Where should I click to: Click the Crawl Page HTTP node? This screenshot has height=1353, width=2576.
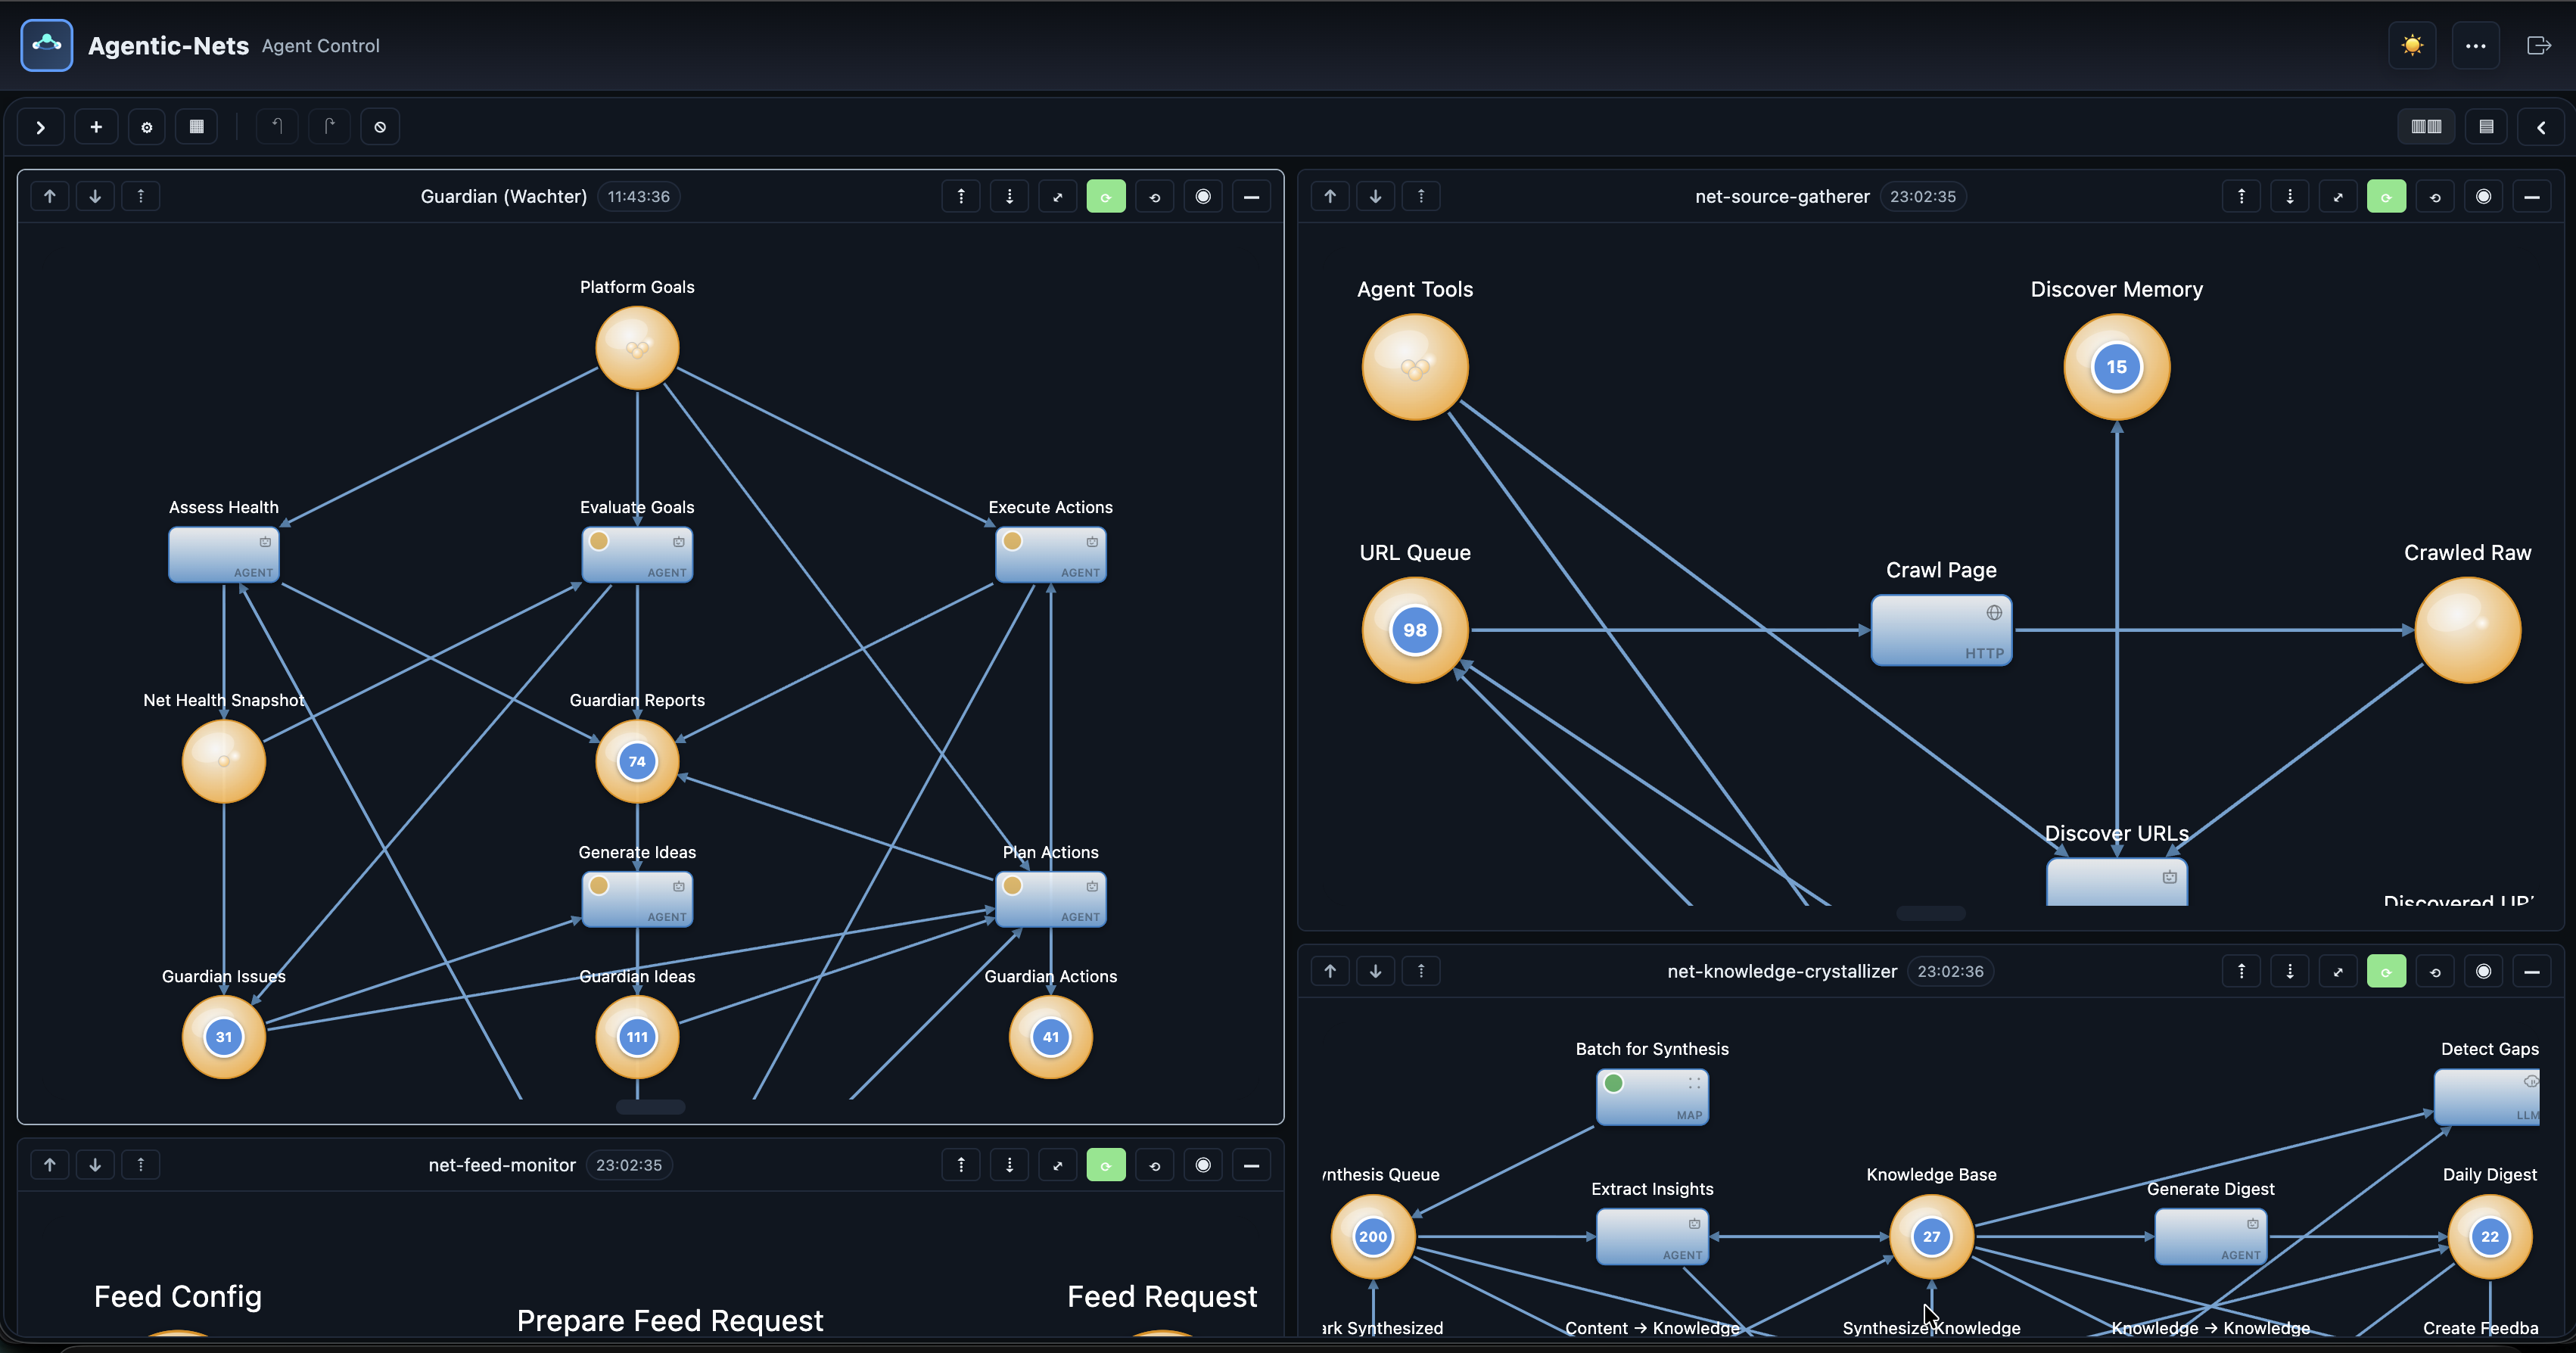[x=1940, y=630]
